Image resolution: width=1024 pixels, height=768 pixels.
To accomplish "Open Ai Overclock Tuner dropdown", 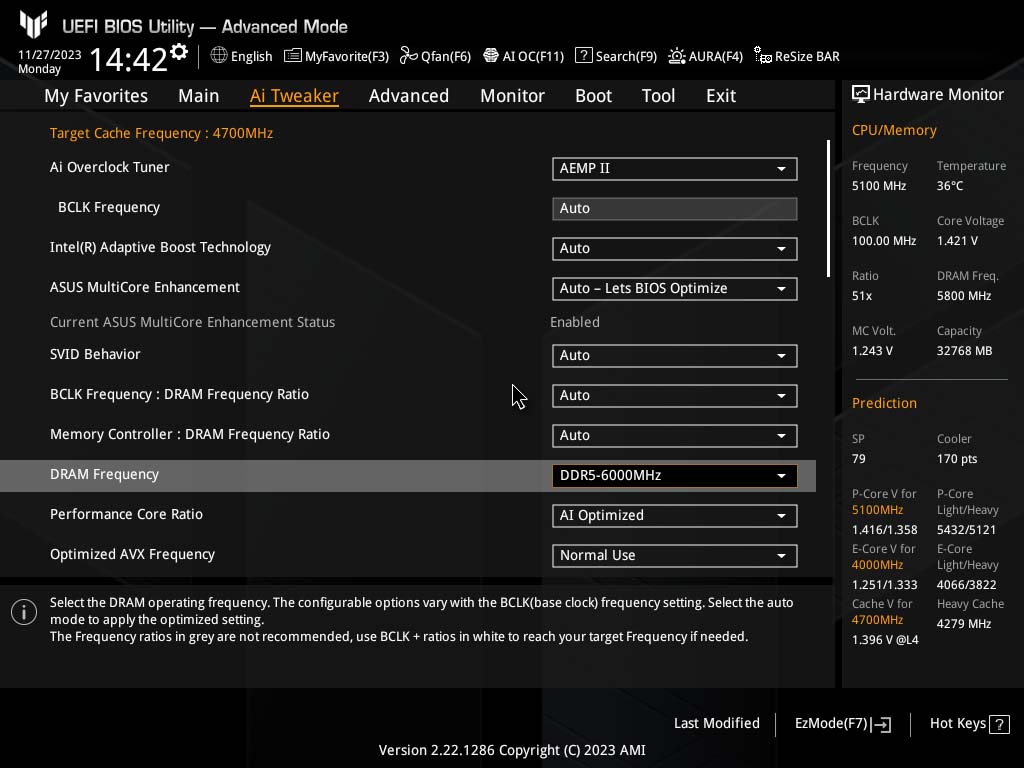I will pos(674,168).
